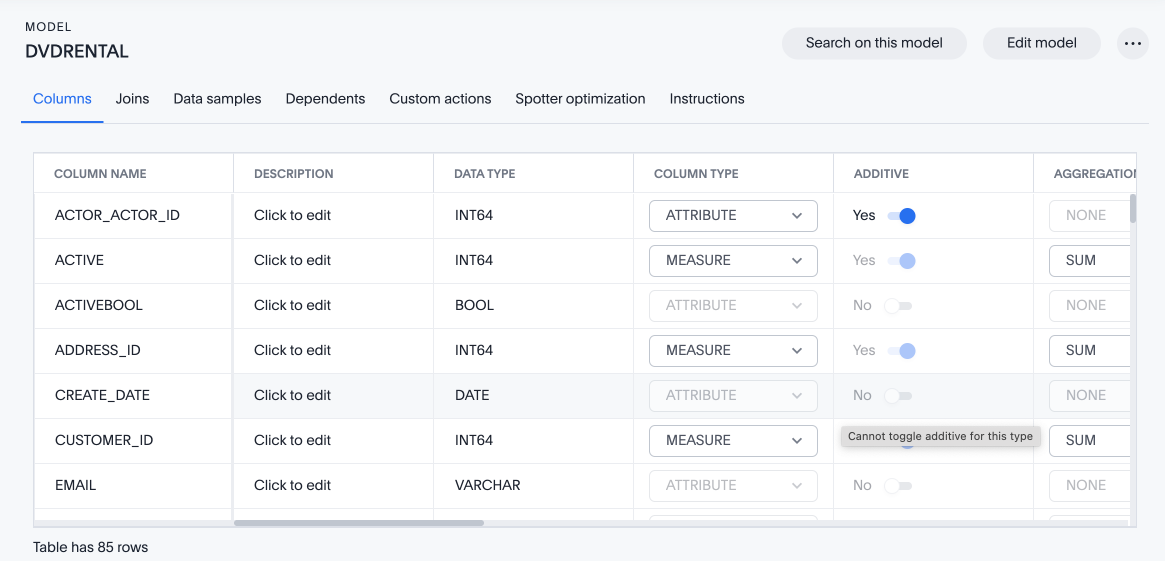
Task: Open aggregation SUM dropdown for ACTIVE row
Action: pyautogui.click(x=1090, y=261)
